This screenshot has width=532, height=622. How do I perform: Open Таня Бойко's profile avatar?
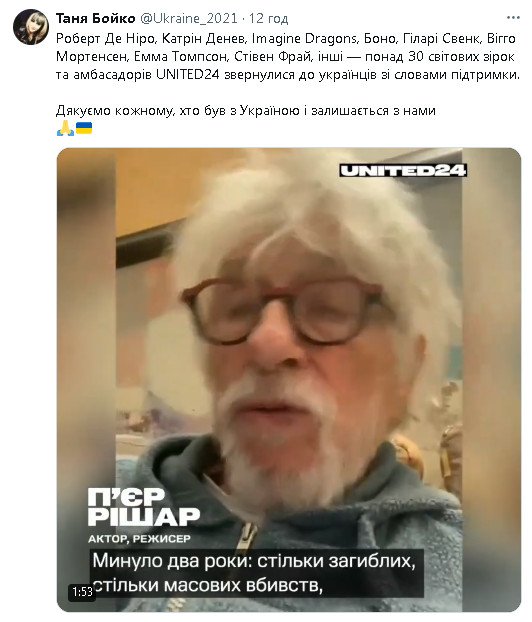(31, 27)
